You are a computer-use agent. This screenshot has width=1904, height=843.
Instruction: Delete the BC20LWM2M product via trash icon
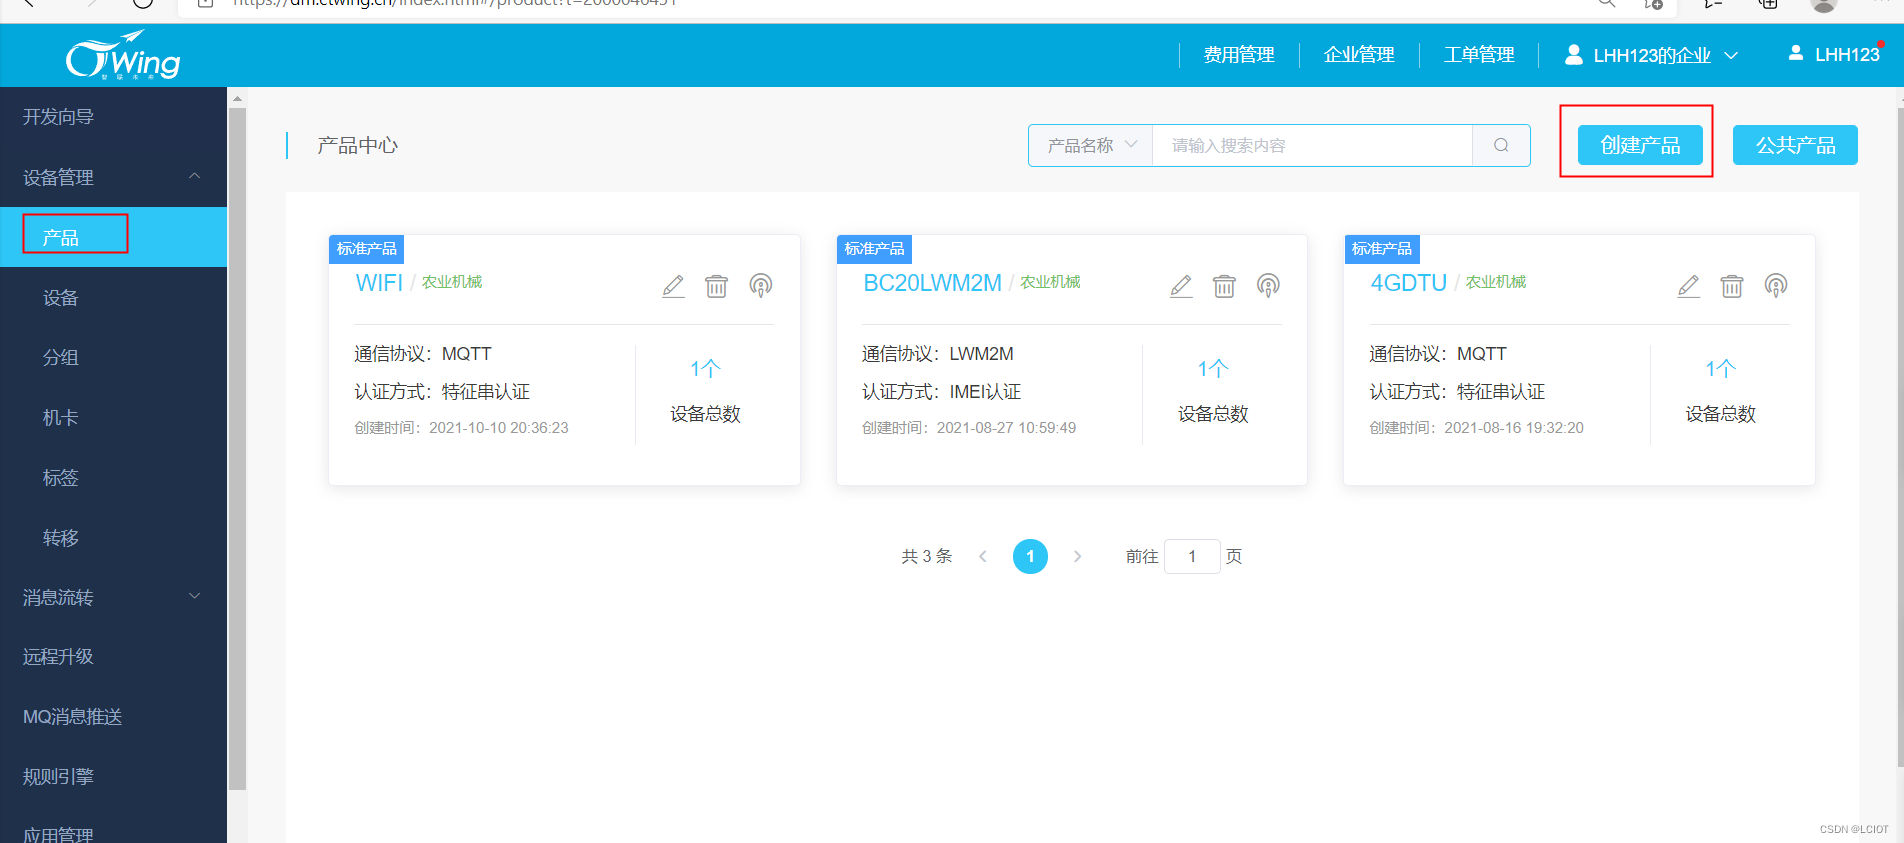pyautogui.click(x=1224, y=286)
